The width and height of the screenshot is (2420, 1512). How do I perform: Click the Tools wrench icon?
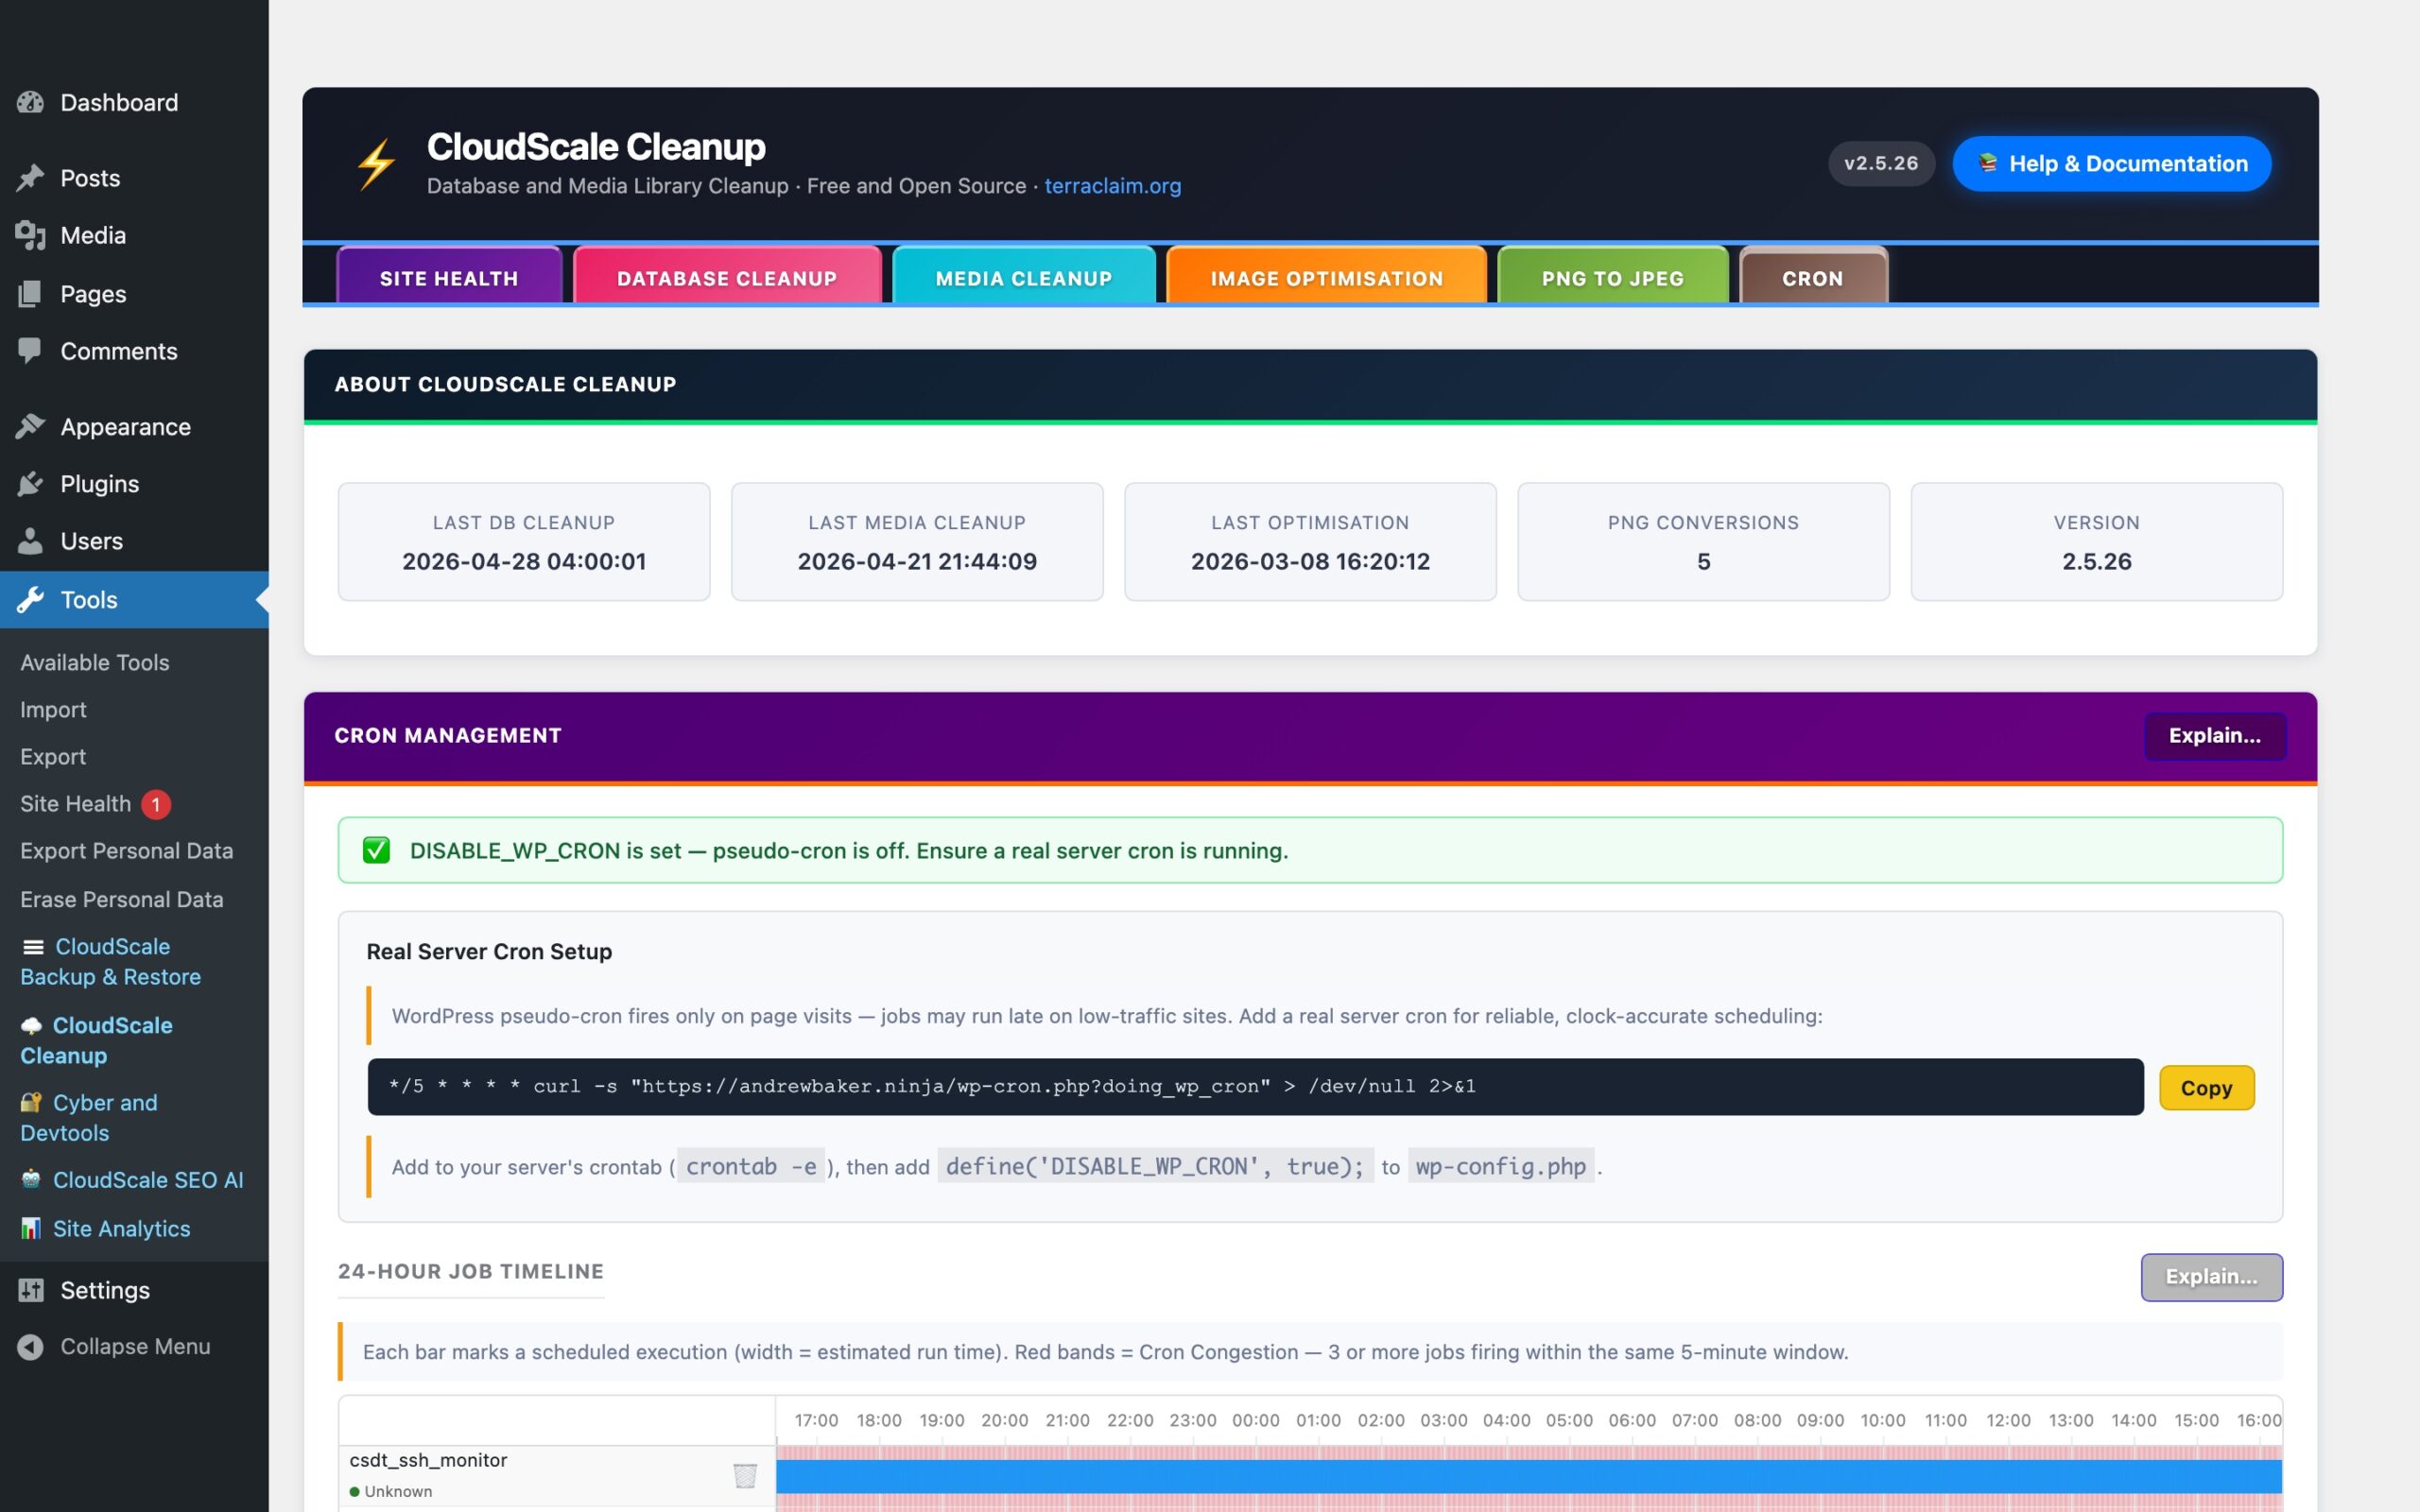(x=31, y=600)
